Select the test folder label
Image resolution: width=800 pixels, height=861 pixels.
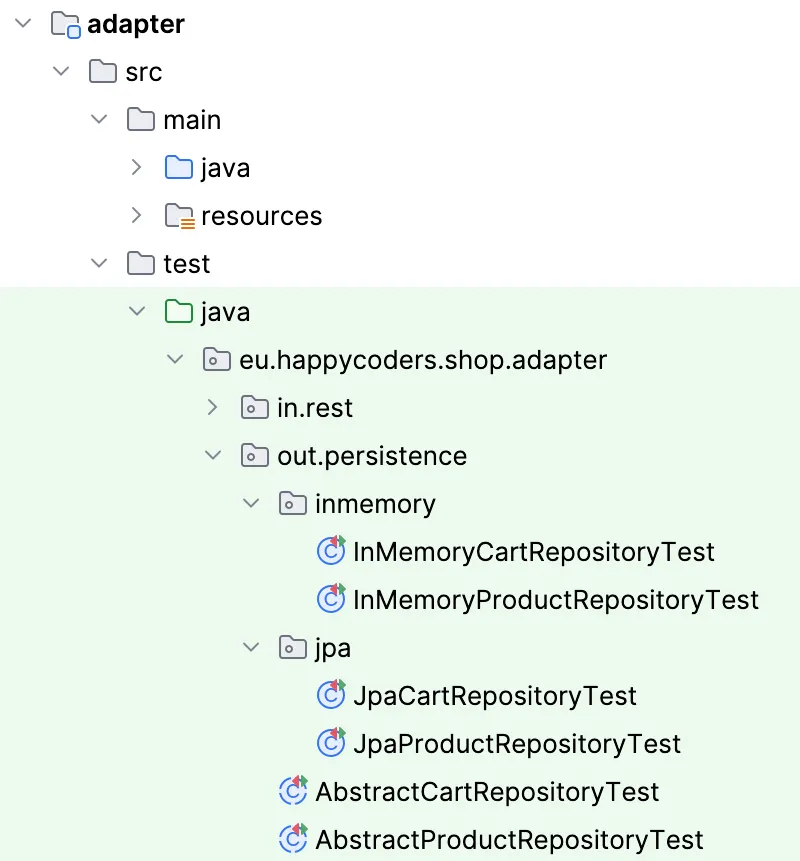(x=187, y=264)
